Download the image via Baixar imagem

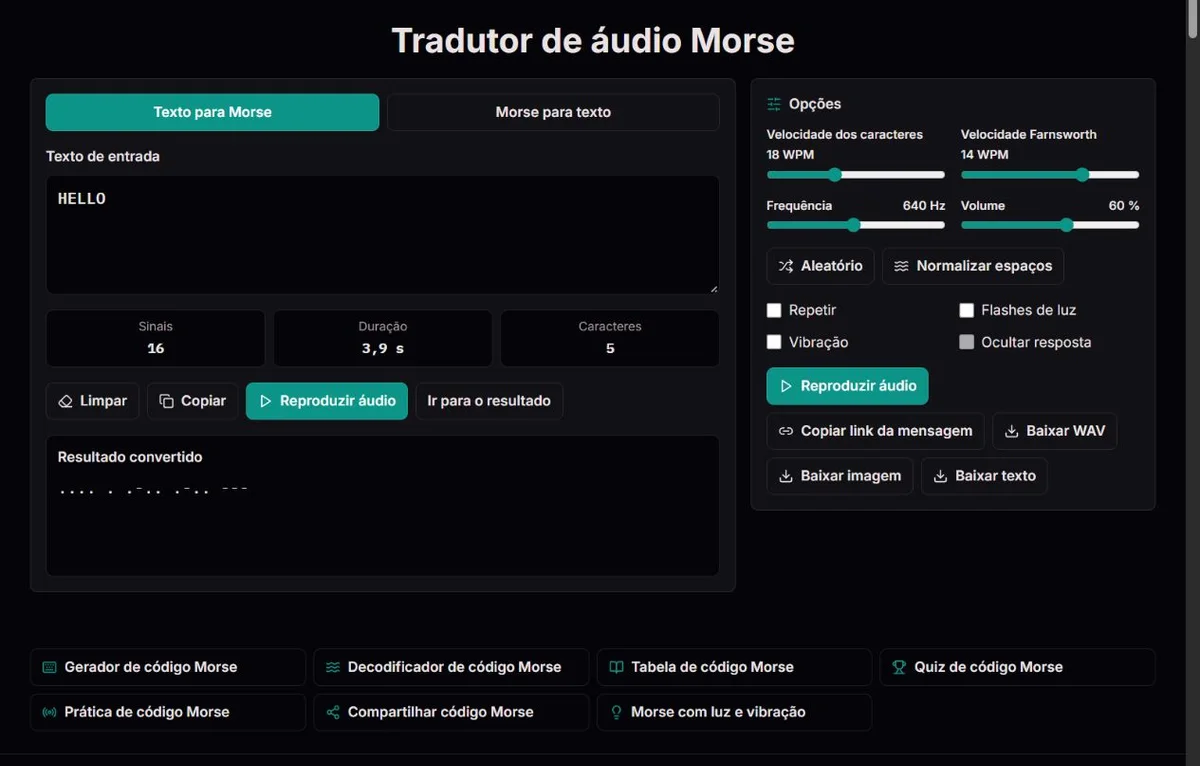click(x=840, y=476)
